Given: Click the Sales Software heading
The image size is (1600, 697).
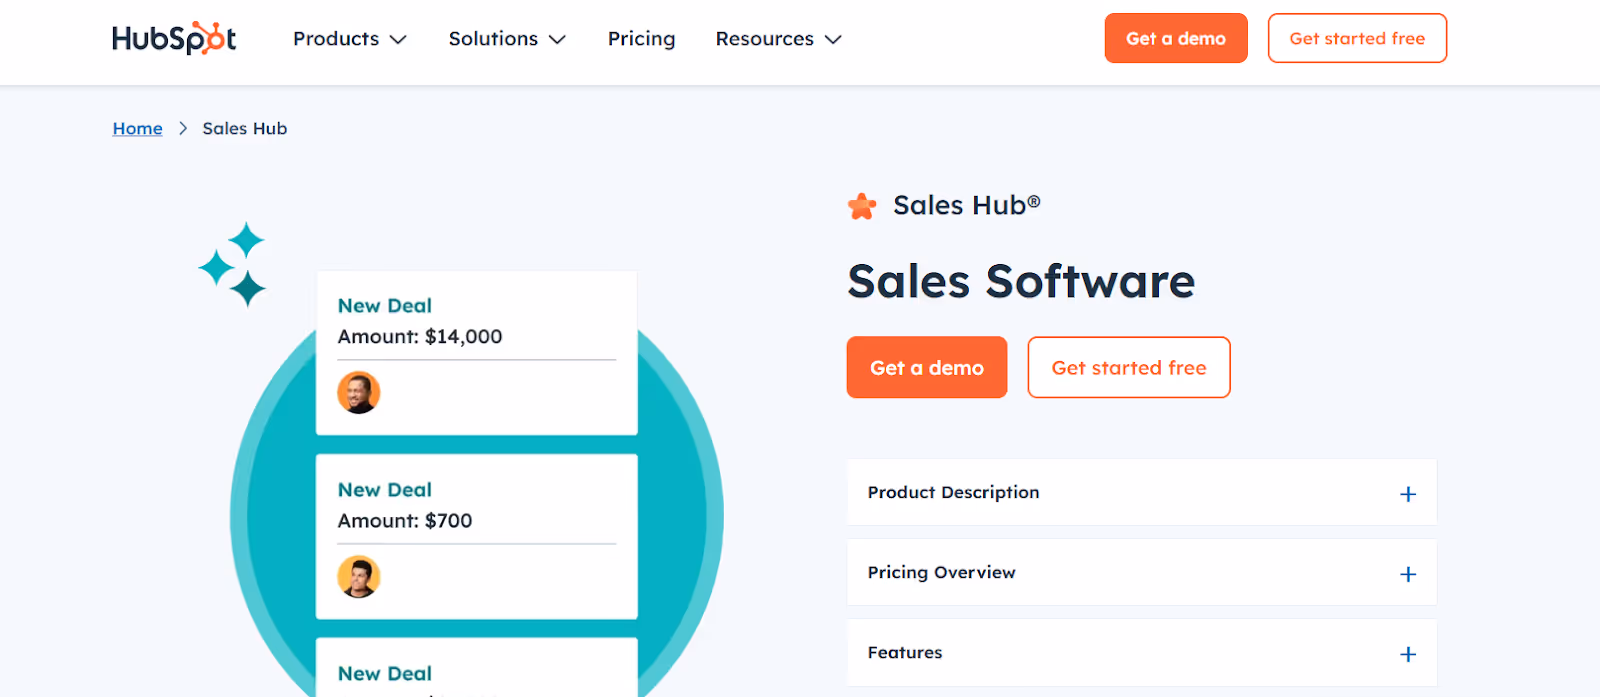Looking at the screenshot, I should 1021,281.
